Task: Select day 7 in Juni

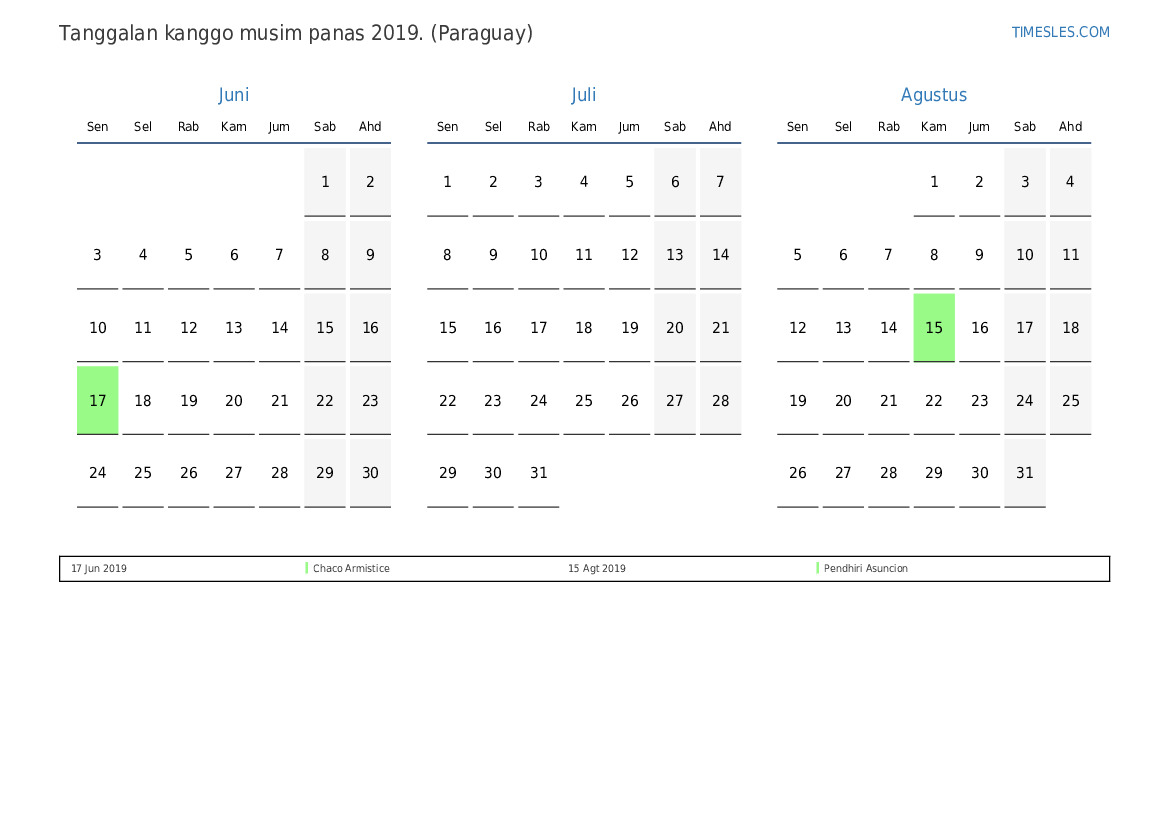Action: coord(280,255)
